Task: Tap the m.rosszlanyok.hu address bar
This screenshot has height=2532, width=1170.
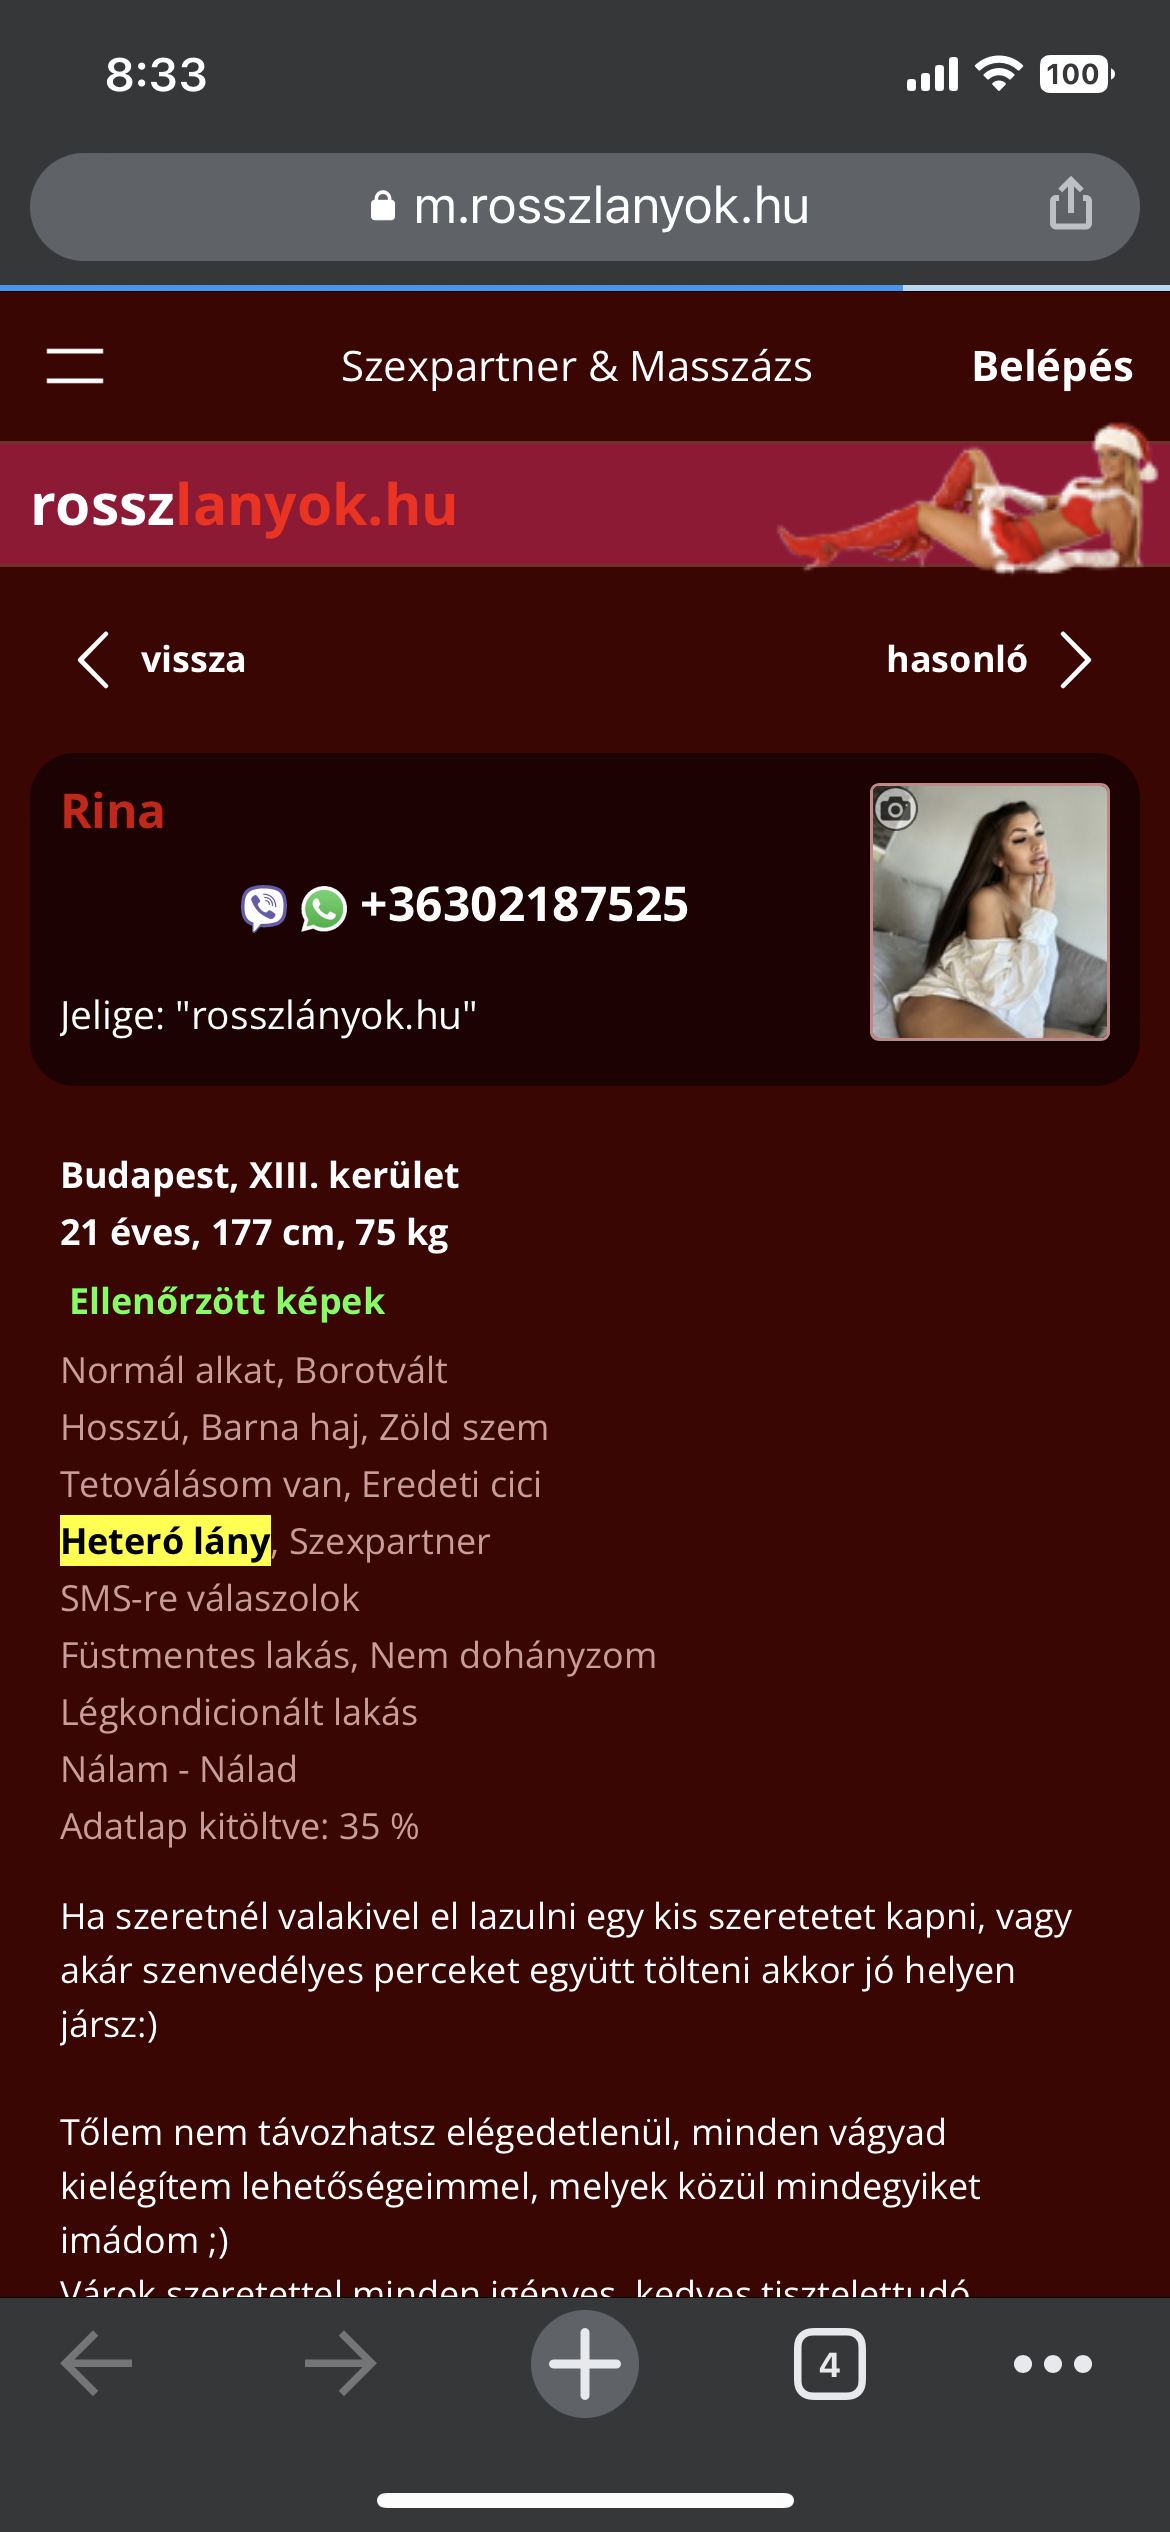Action: (585, 207)
